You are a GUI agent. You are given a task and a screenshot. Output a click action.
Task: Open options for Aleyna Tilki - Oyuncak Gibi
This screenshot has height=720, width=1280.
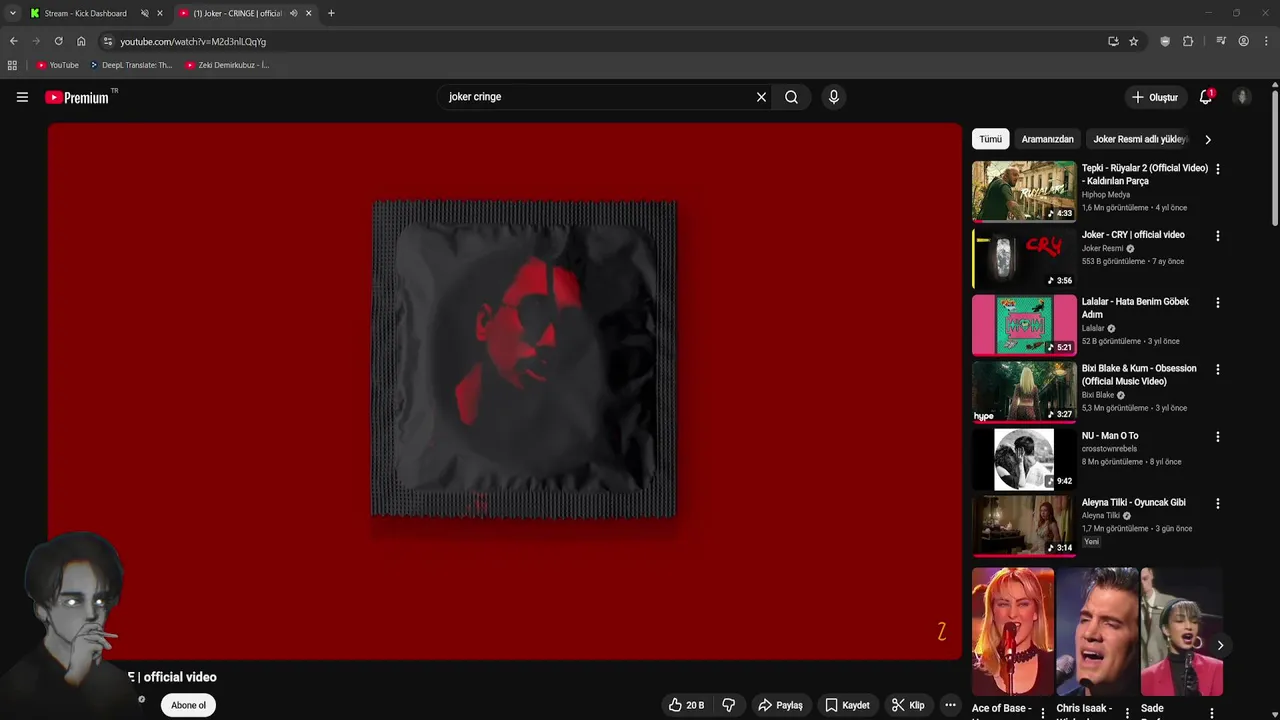1217,503
